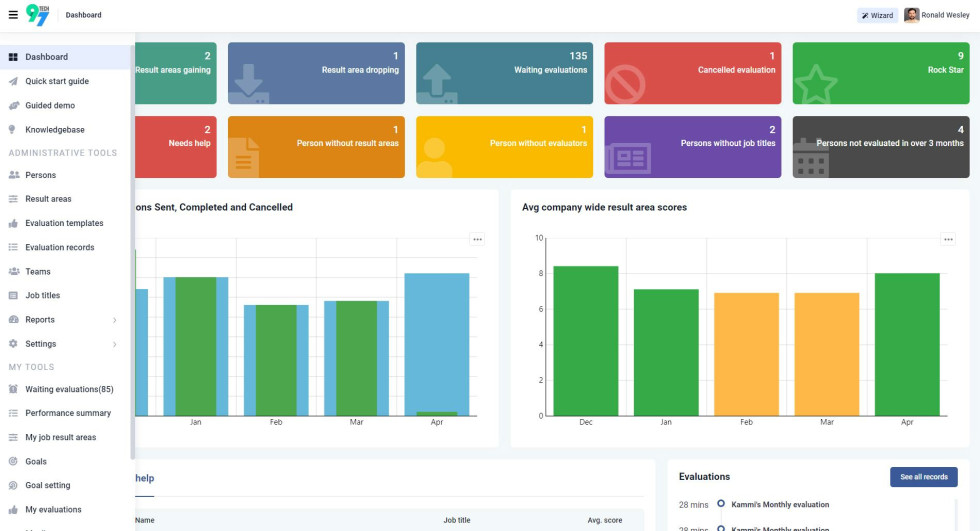The image size is (980, 531).
Task: Open the evaluations chart three-dot options menu
Action: point(477,239)
